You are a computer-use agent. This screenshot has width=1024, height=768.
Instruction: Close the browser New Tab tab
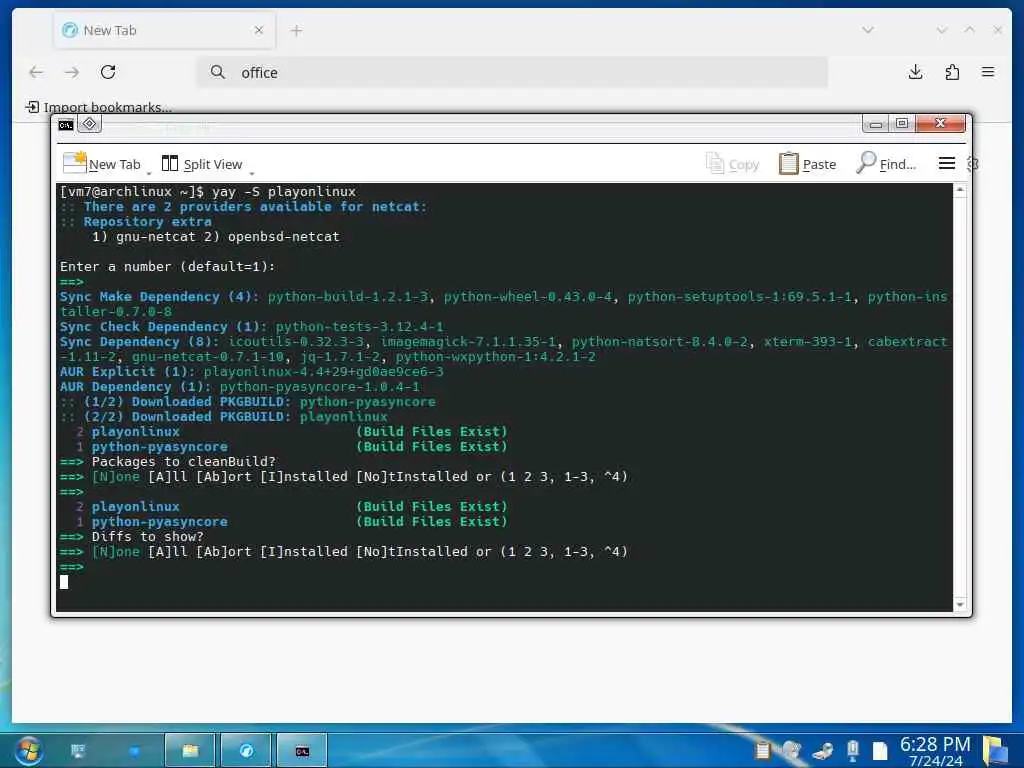[x=259, y=30]
